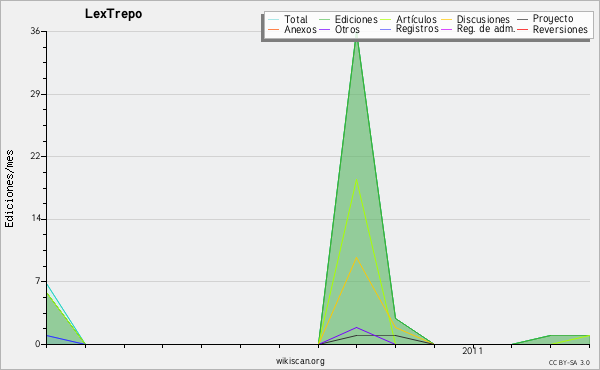This screenshot has width=600, height=370.
Task: Click the Y-axis value 0
Action: [x=38, y=344]
